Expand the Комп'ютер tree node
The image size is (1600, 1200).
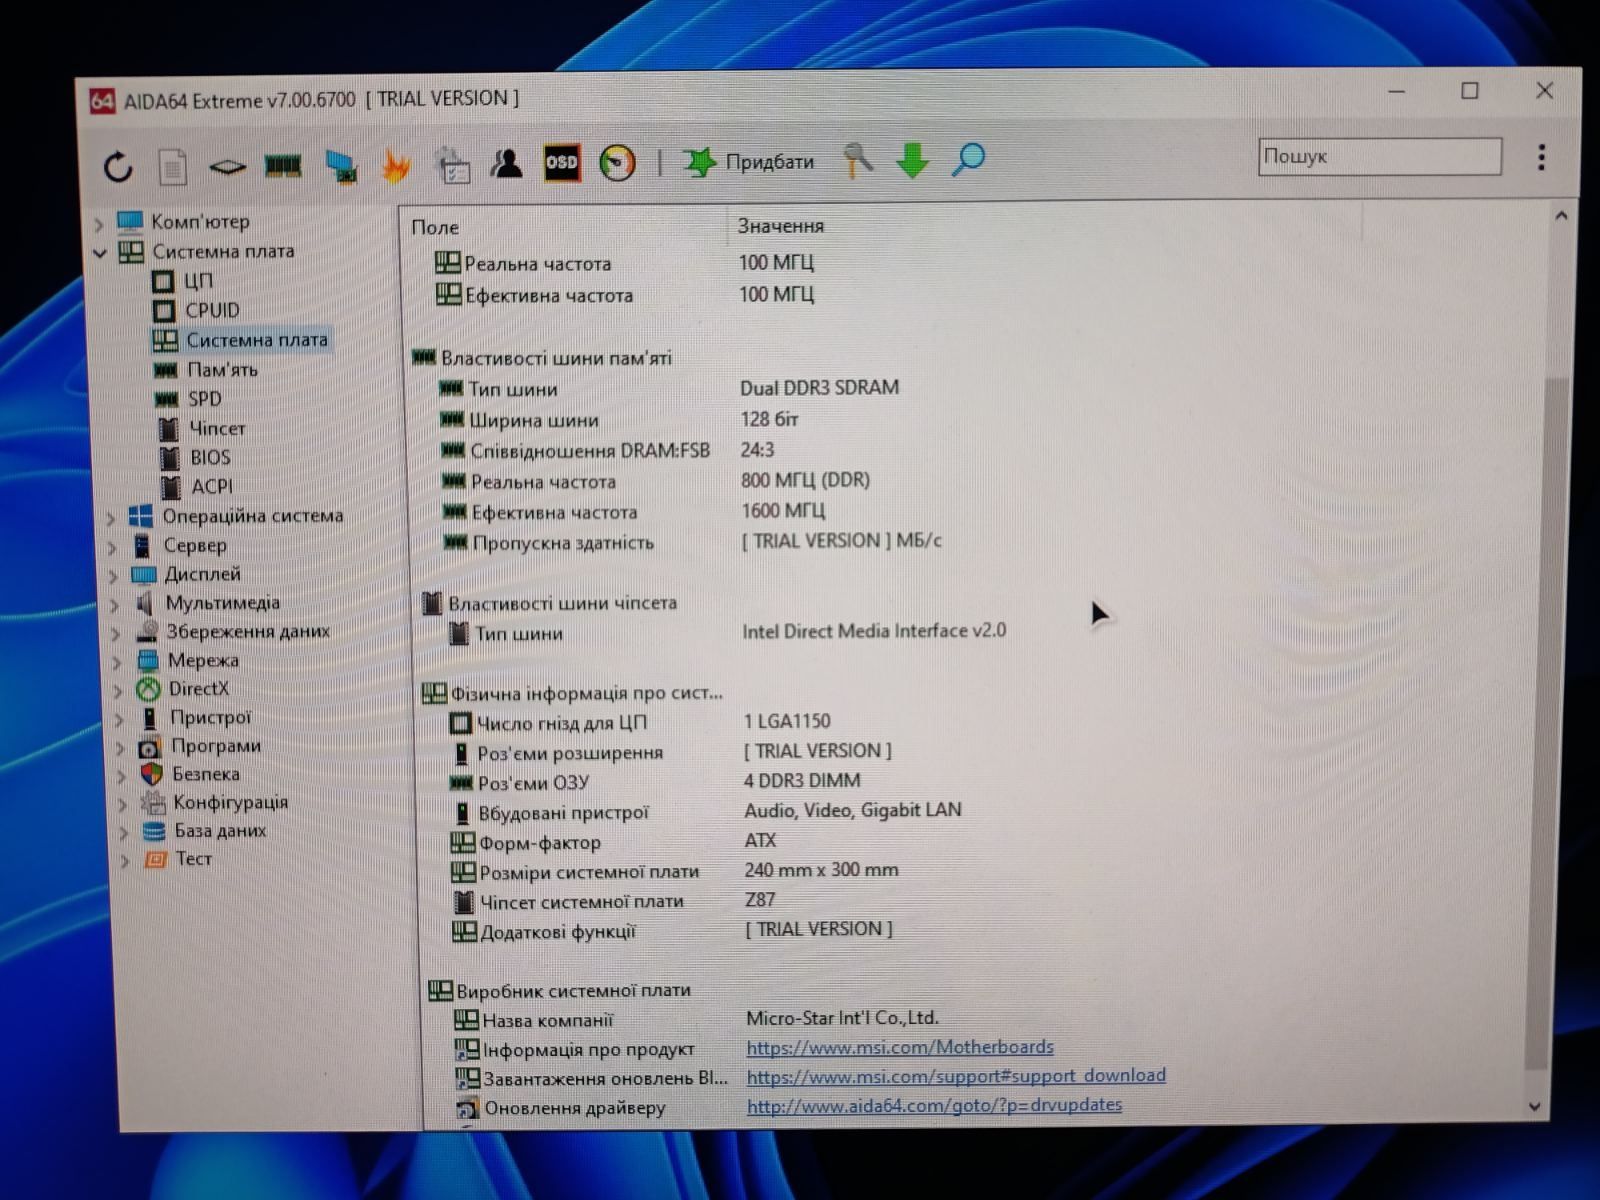coord(98,224)
